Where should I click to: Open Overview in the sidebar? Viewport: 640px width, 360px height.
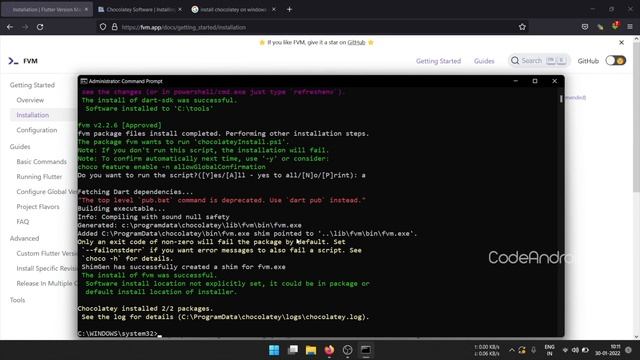tap(30, 100)
